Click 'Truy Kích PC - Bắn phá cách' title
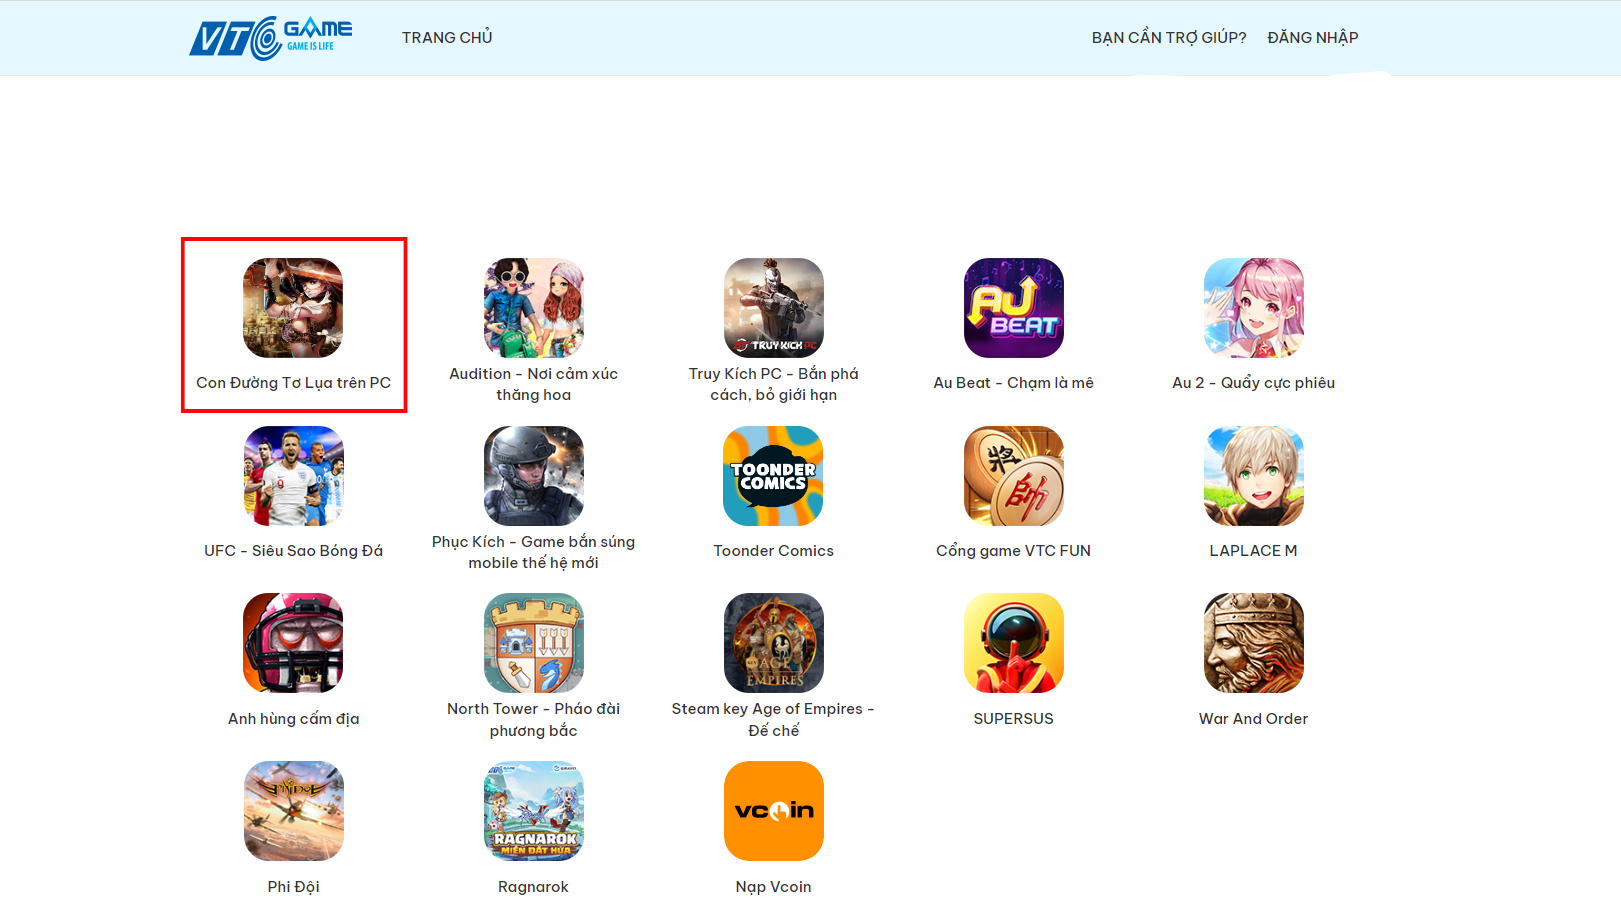Viewport: 1621px width, 921px height. tap(773, 384)
